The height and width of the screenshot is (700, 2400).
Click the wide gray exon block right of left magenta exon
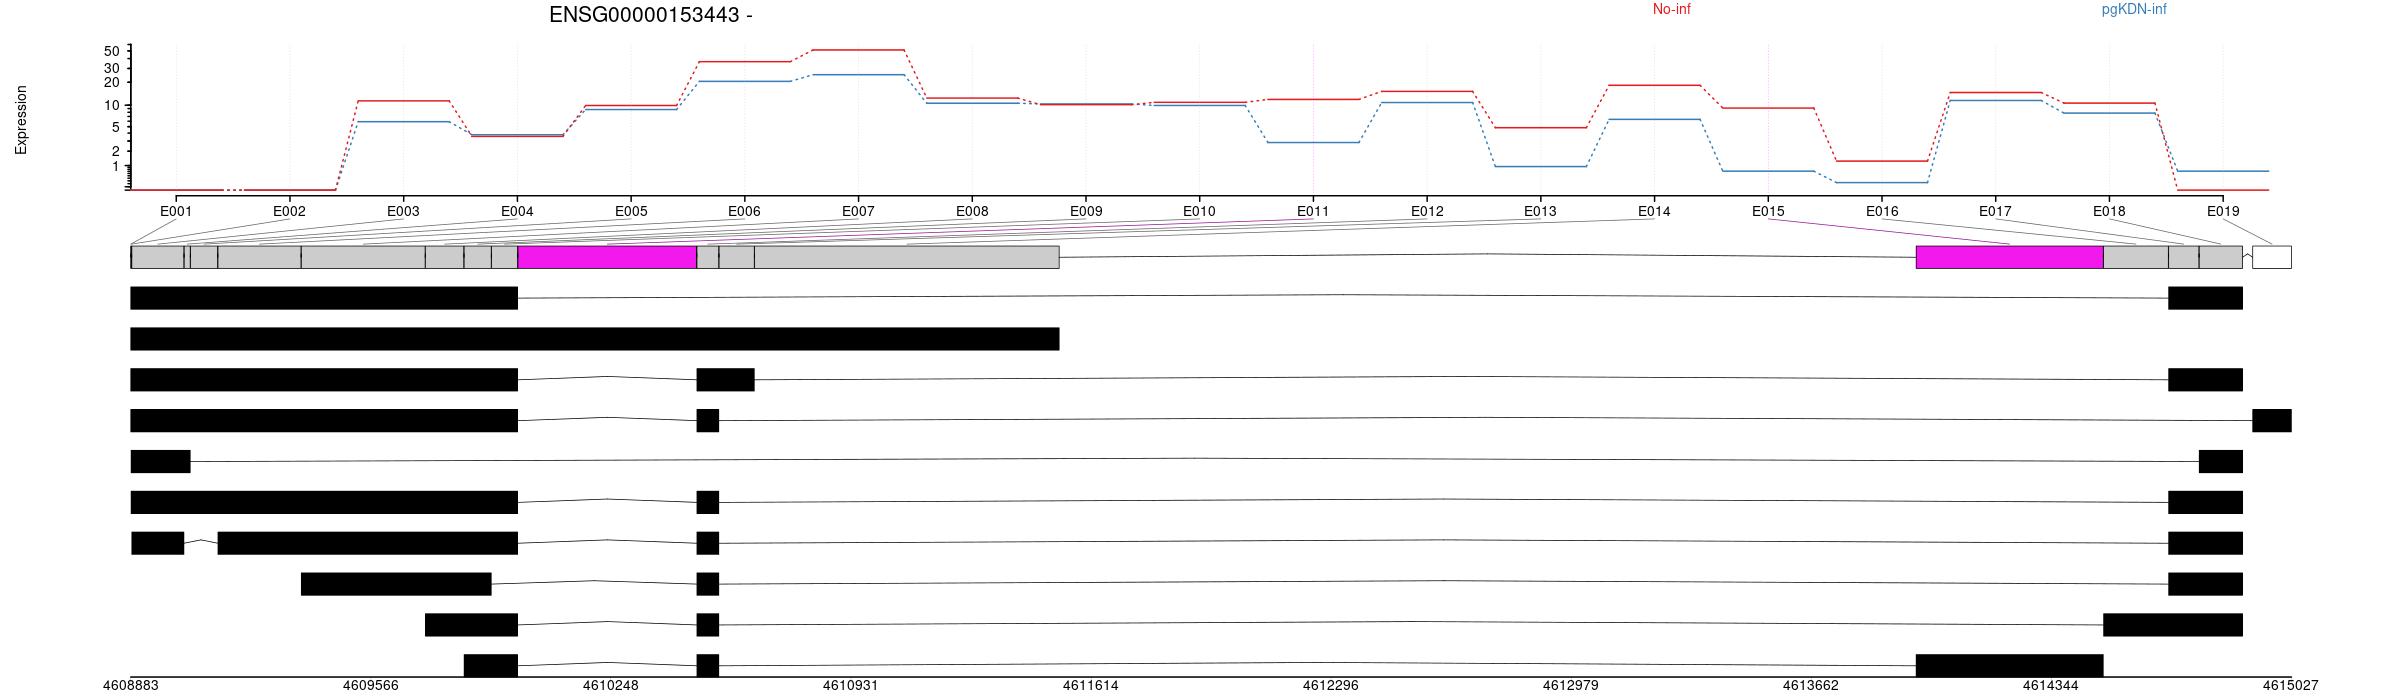(907, 257)
